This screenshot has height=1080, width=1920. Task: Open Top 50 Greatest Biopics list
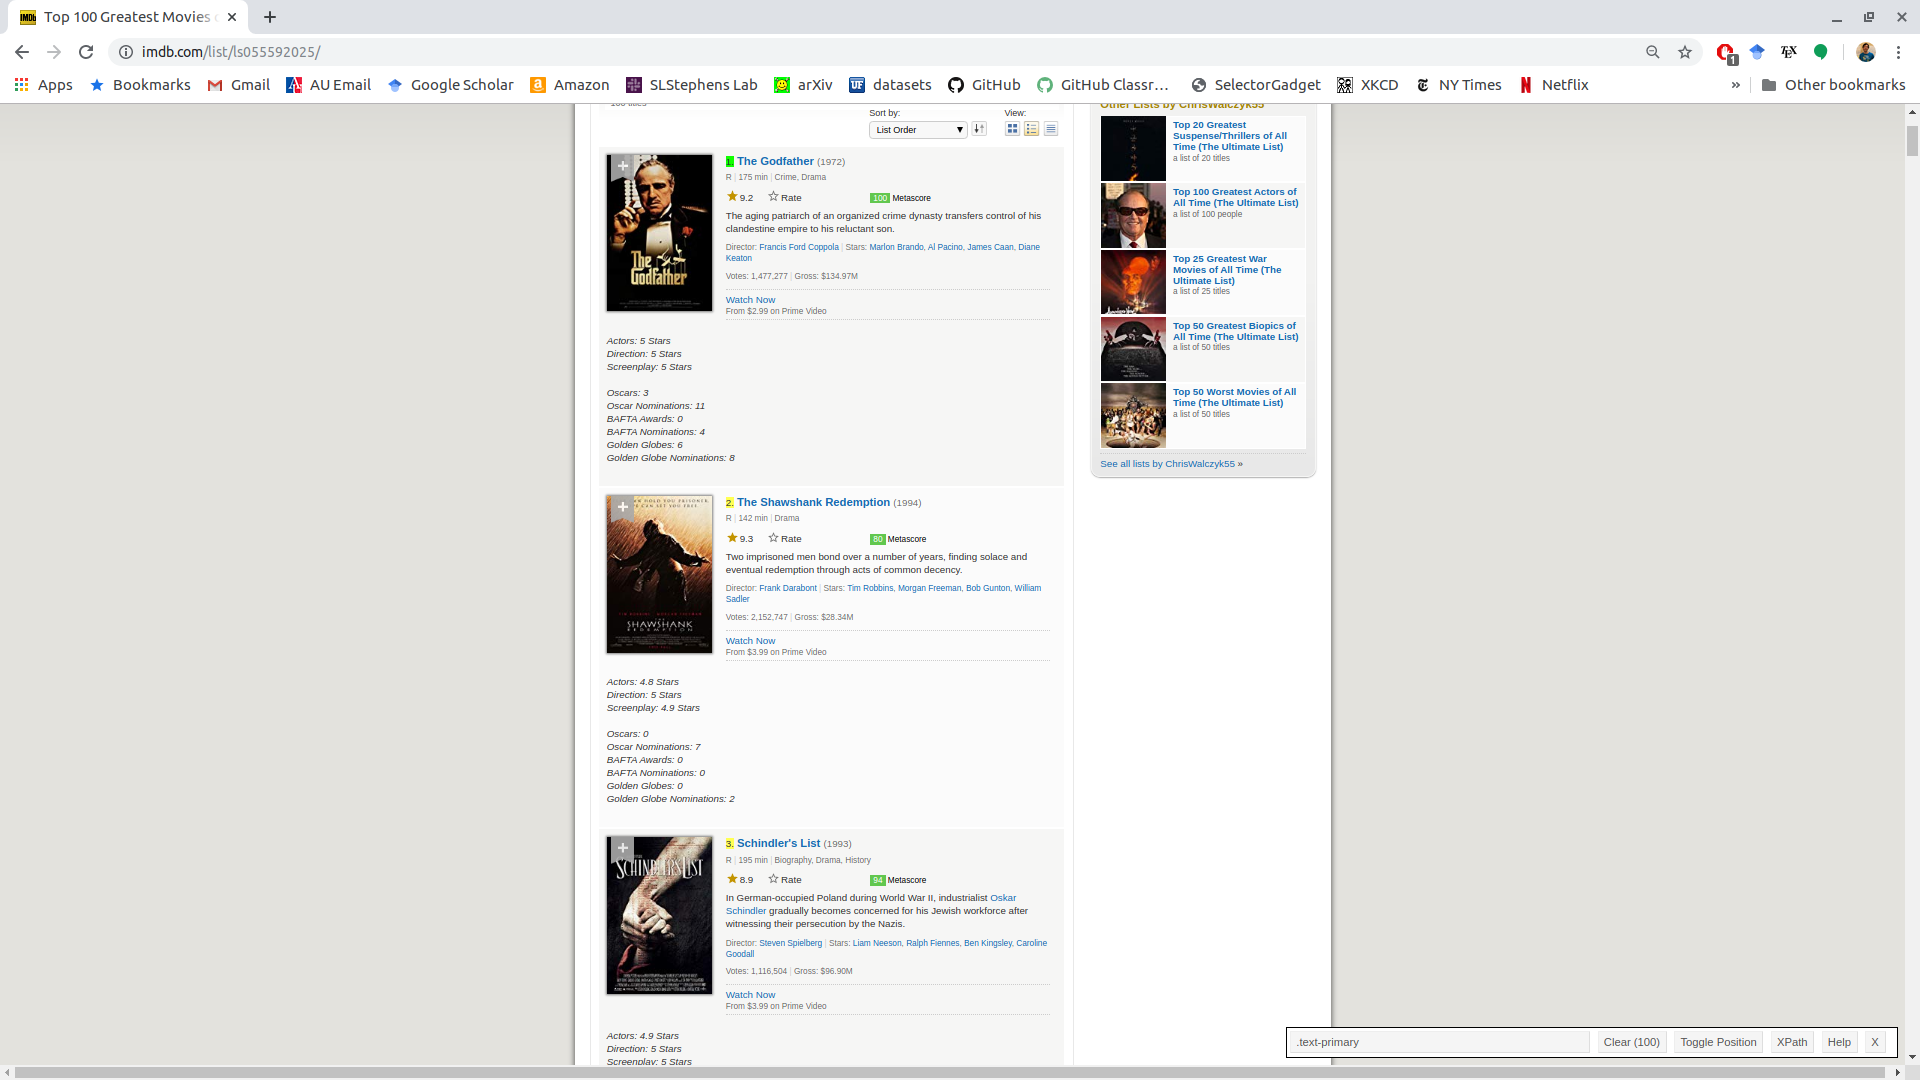tap(1235, 331)
